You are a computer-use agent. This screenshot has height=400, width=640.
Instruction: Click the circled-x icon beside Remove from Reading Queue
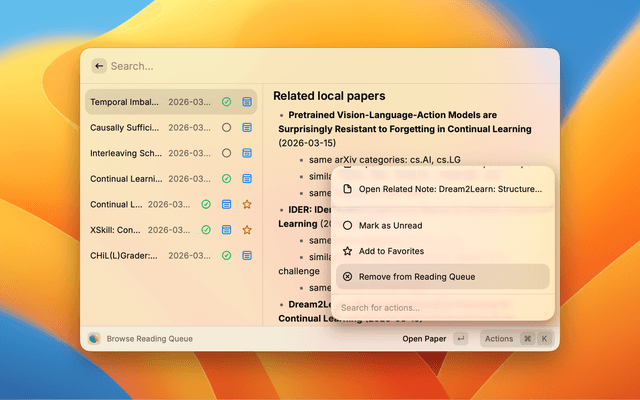point(347,276)
